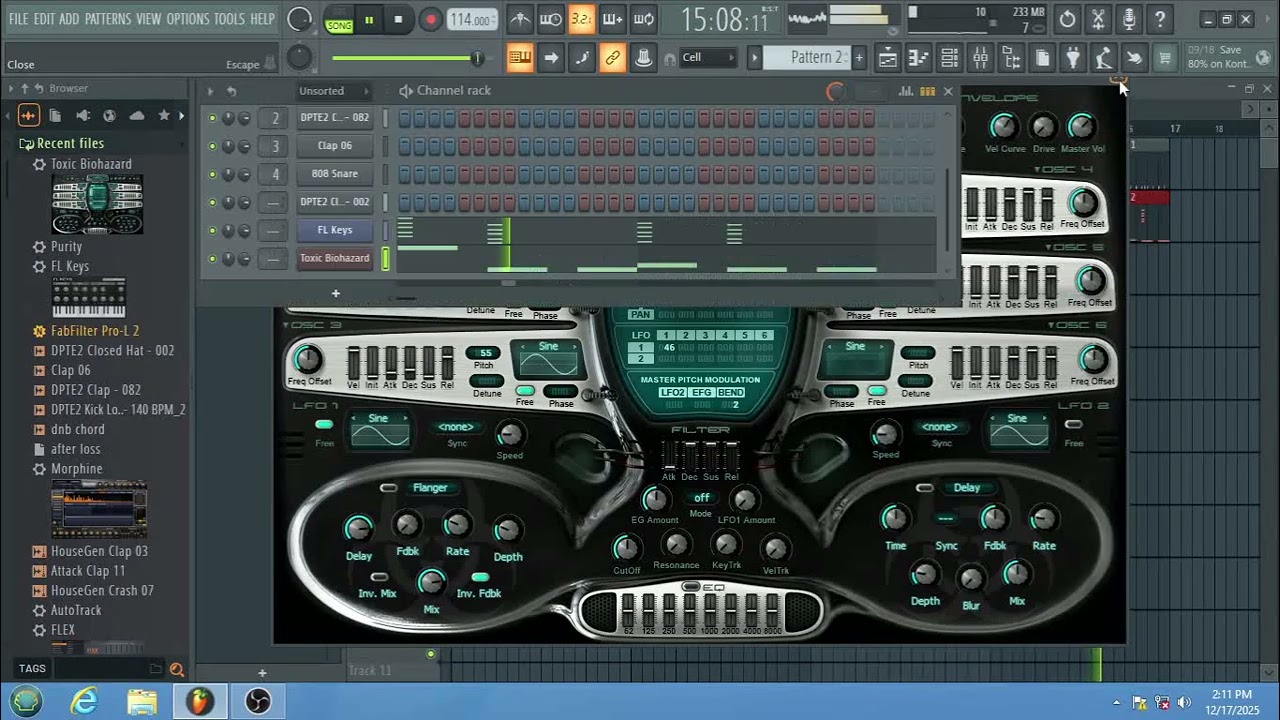1280x720 pixels.
Task: Close the Channel rack window
Action: (948, 91)
